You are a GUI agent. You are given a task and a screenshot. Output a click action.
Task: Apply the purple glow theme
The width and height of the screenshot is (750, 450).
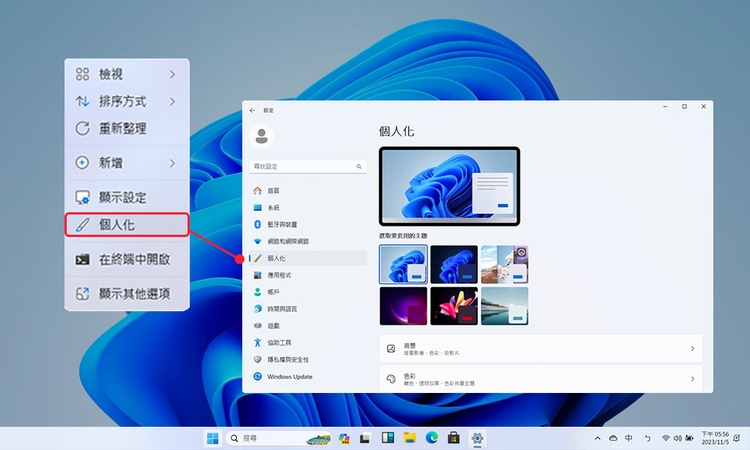tap(403, 306)
